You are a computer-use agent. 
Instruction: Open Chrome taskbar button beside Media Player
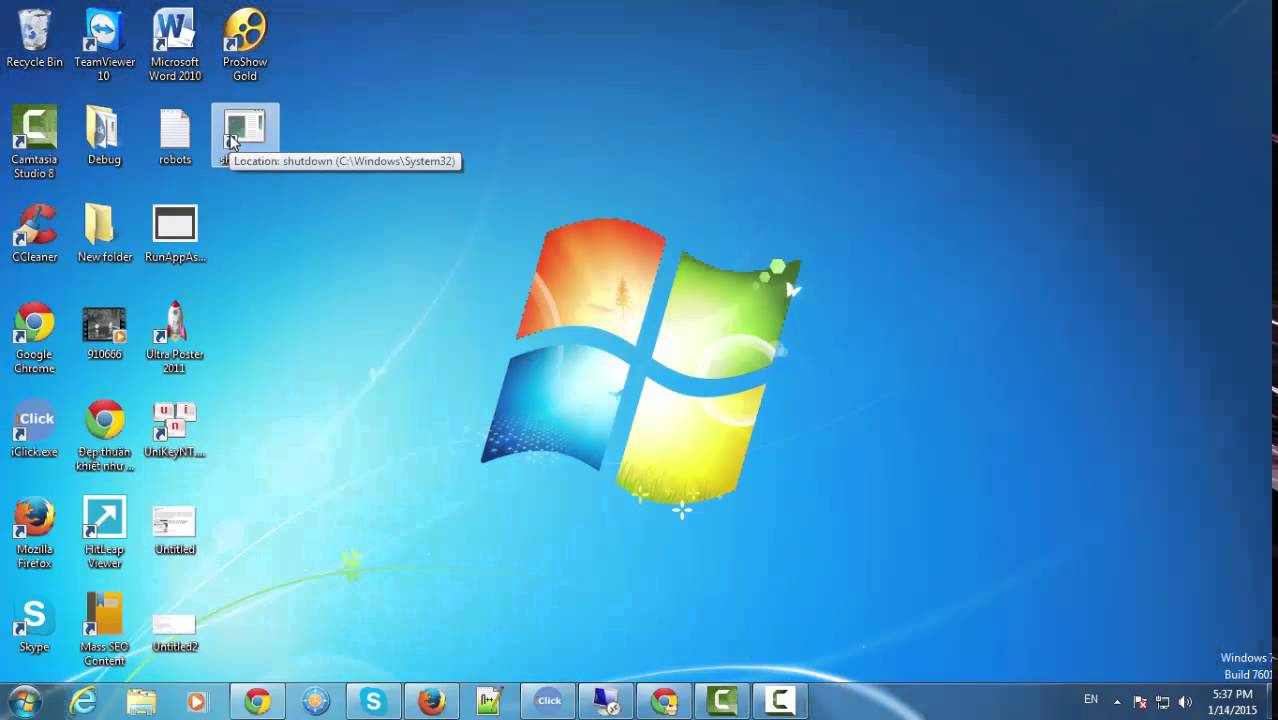[257, 701]
